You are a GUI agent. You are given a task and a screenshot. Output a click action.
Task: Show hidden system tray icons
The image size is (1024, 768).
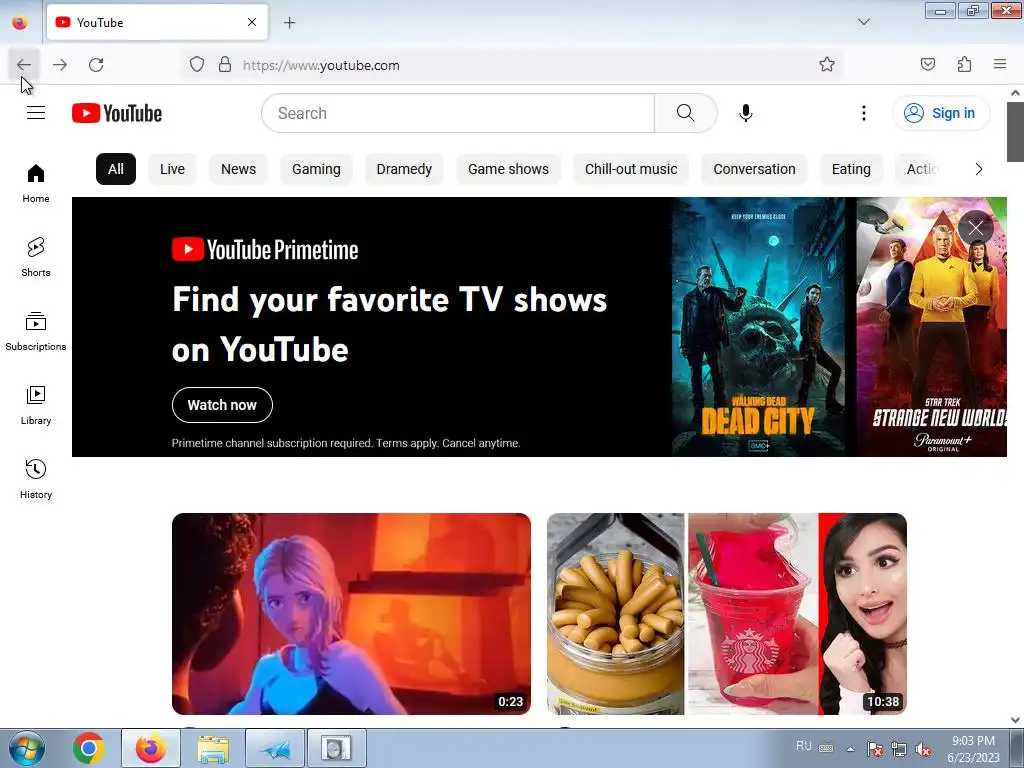click(850, 749)
